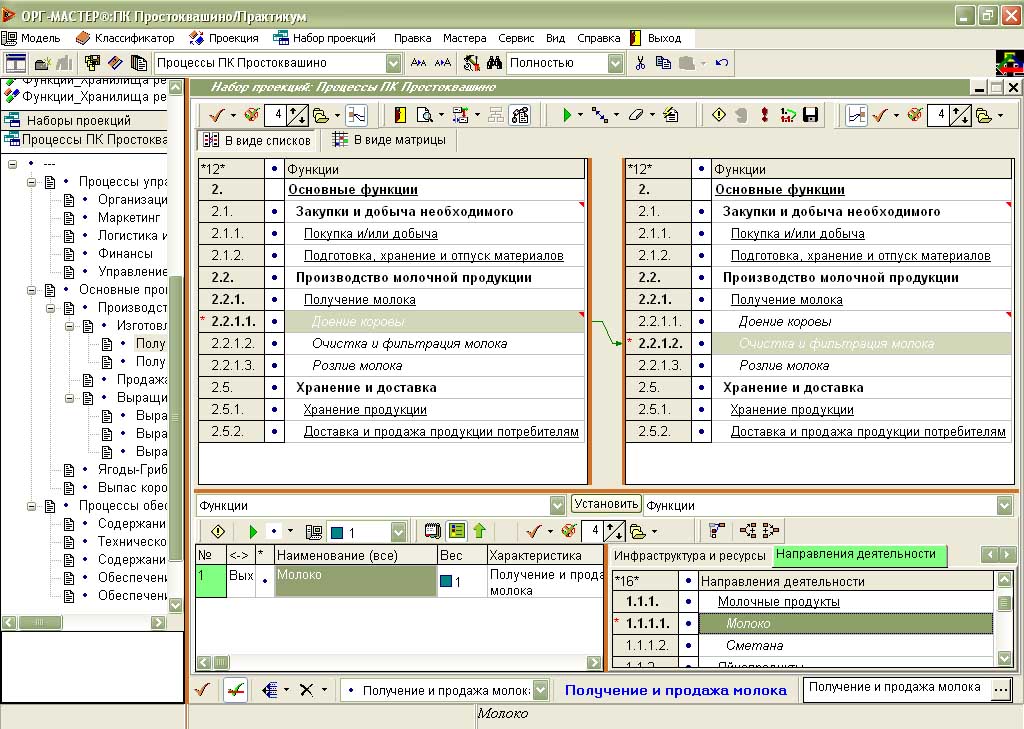This screenshot has width=1024, height=729.
Task: Open the right Функции classifier dropdown
Action: click(x=1004, y=506)
